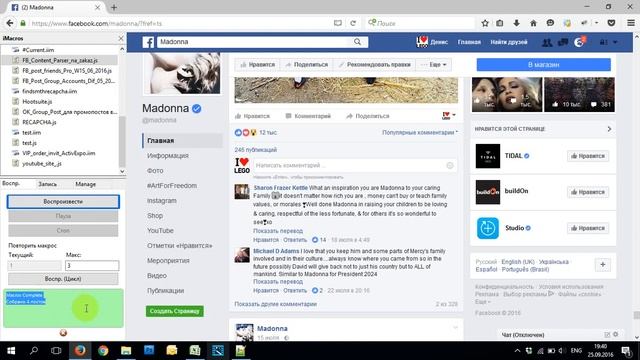Open notifications globe icon
This screenshot has width=640, height=360.
579,42
